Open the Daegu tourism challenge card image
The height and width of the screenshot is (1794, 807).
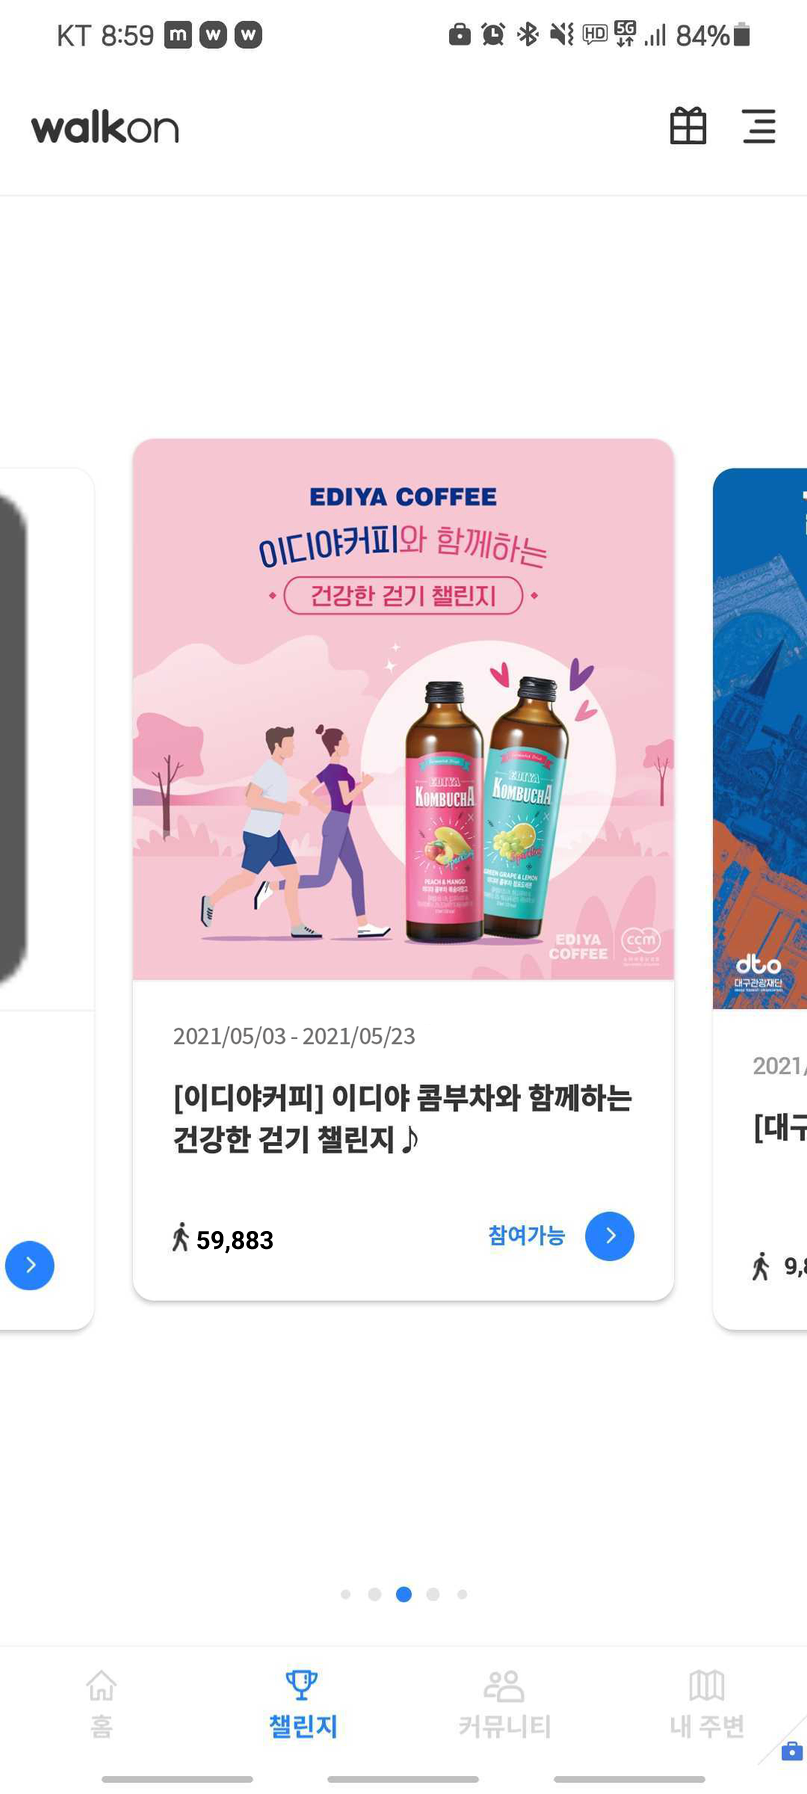(x=760, y=738)
